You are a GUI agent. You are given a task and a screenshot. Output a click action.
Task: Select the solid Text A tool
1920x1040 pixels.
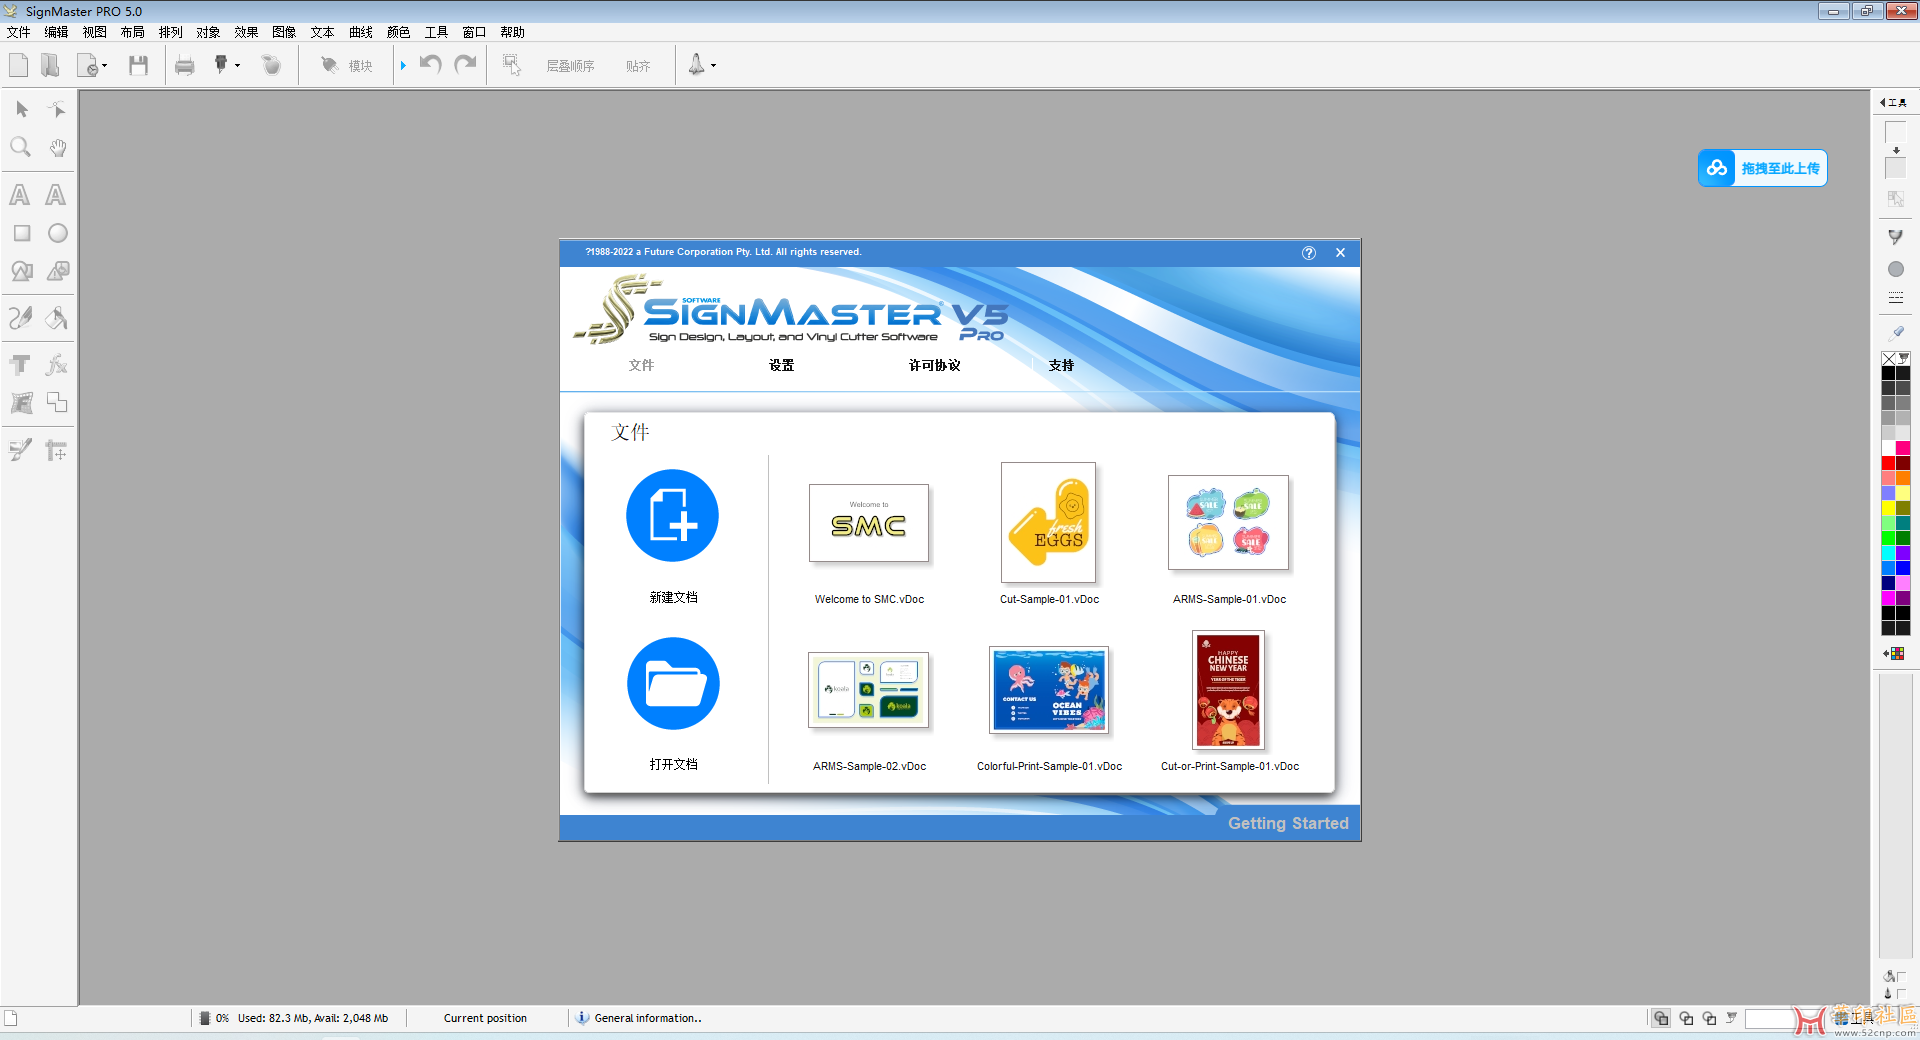[20, 195]
